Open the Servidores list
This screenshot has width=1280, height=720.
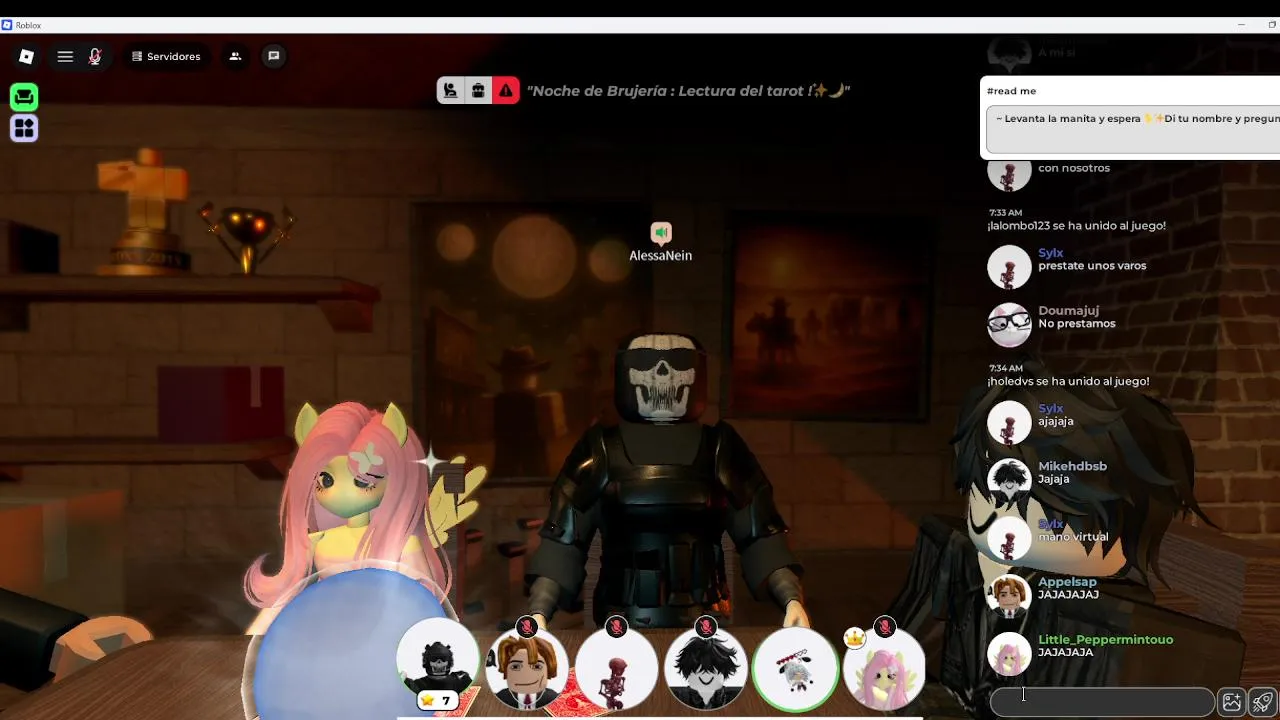coord(166,57)
